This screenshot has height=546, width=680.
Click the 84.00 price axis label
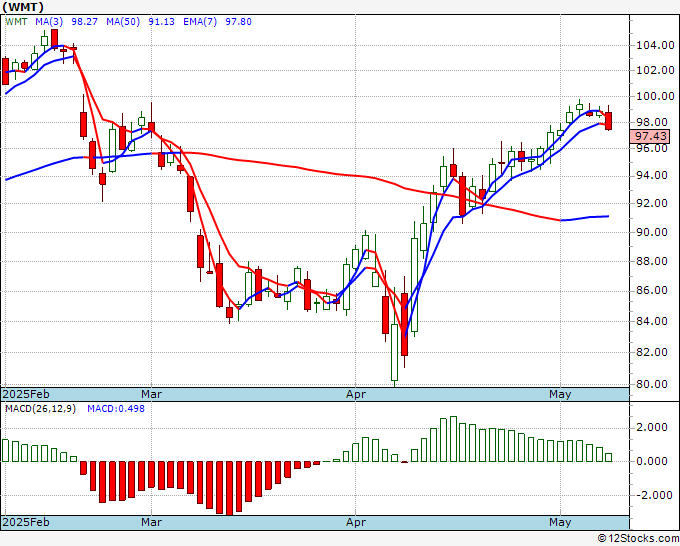click(x=651, y=321)
